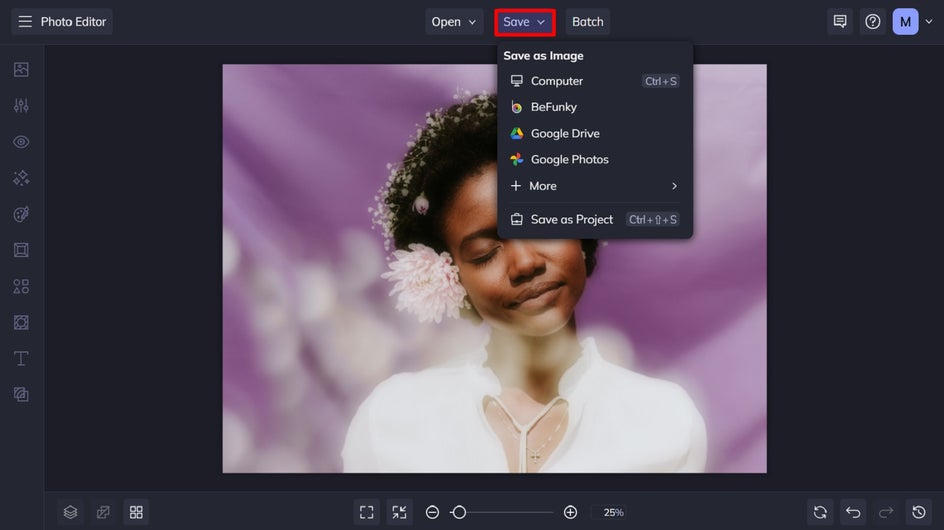
Task: Zoom out with the minus icon
Action: [432, 512]
